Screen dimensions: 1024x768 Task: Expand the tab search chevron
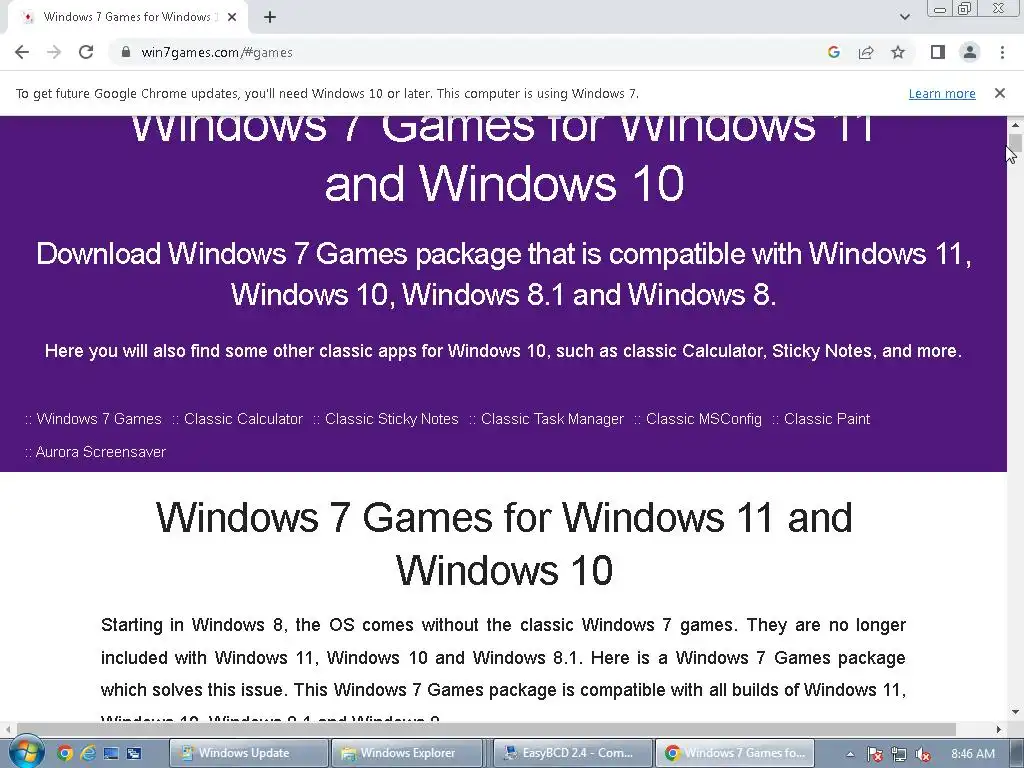pos(904,17)
